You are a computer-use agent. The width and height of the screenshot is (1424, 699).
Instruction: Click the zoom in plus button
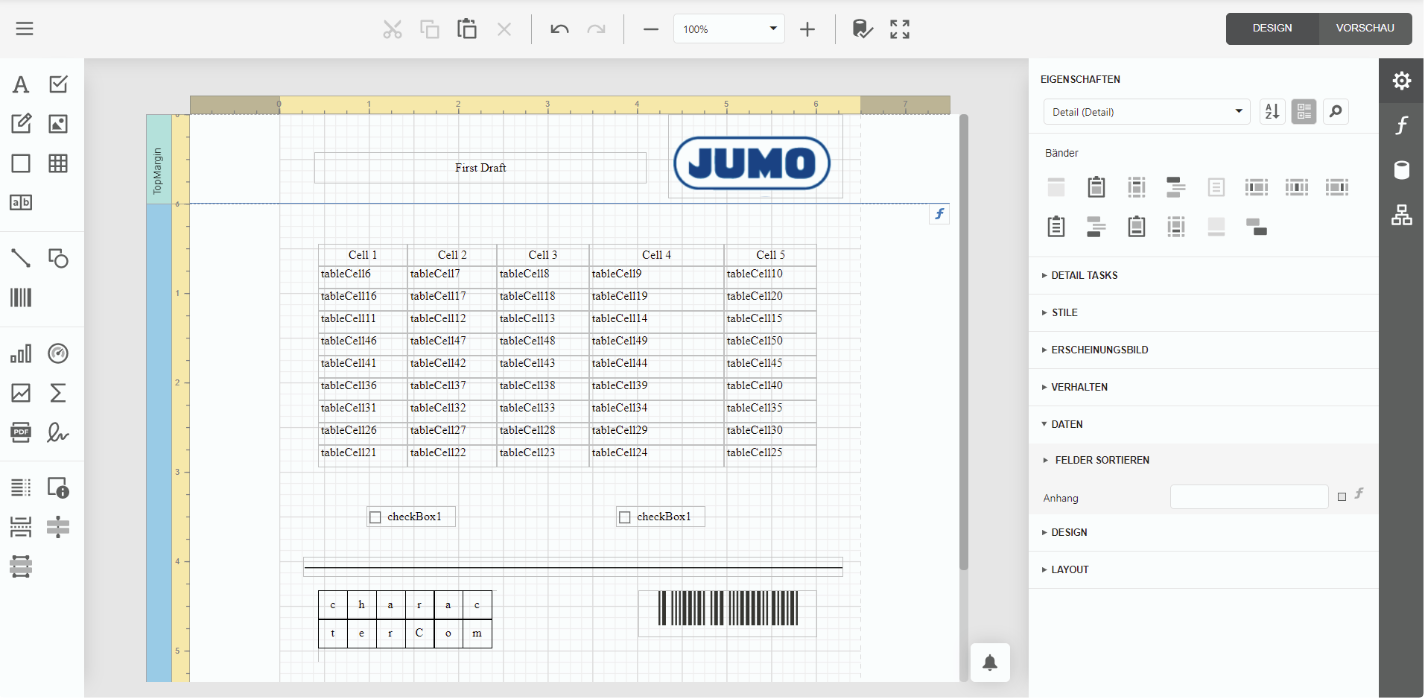[808, 29]
